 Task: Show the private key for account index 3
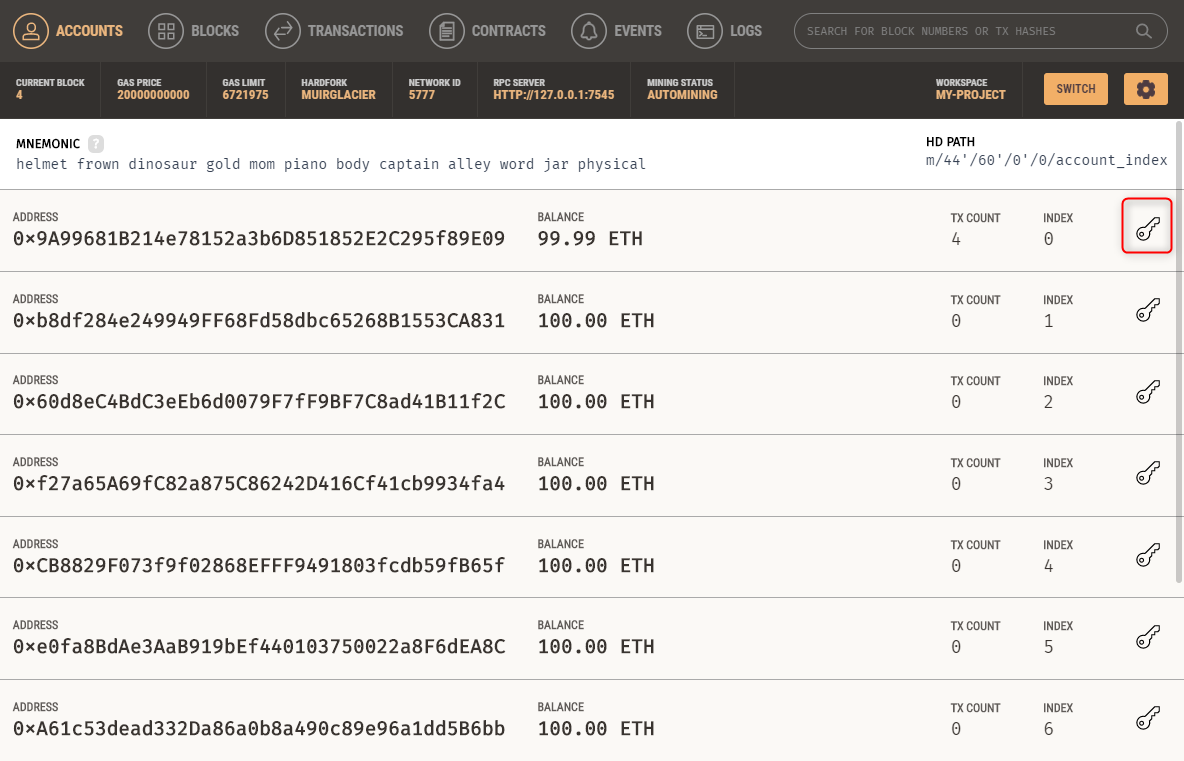pyautogui.click(x=1147, y=473)
